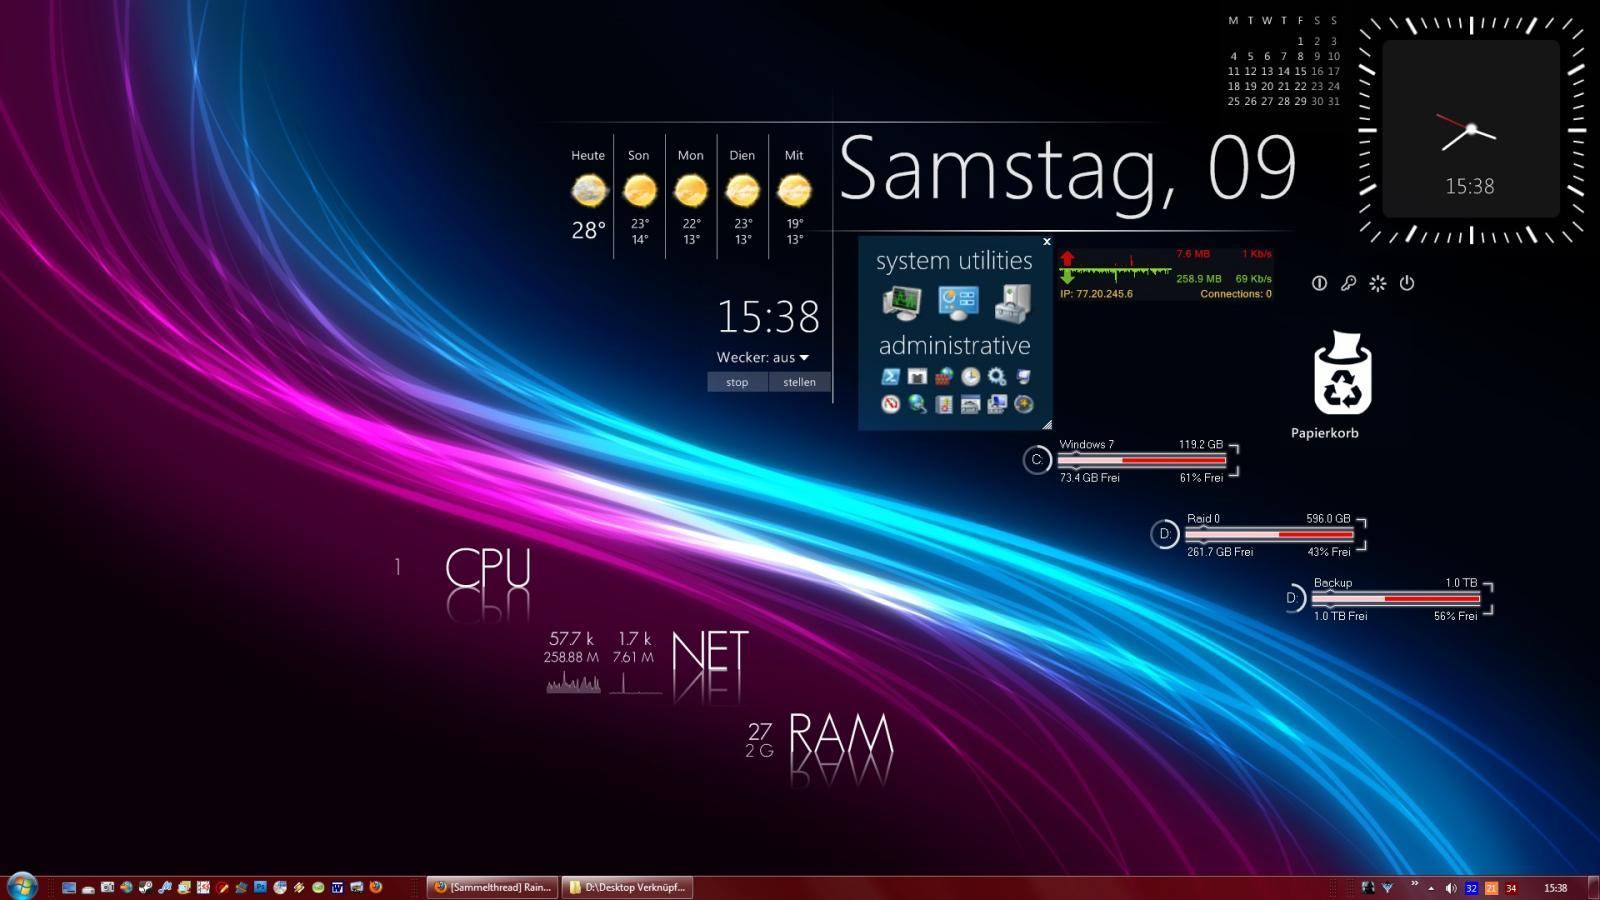Click the Task Scheduler clock icon
This screenshot has width=1600, height=900.
pyautogui.click(x=971, y=377)
